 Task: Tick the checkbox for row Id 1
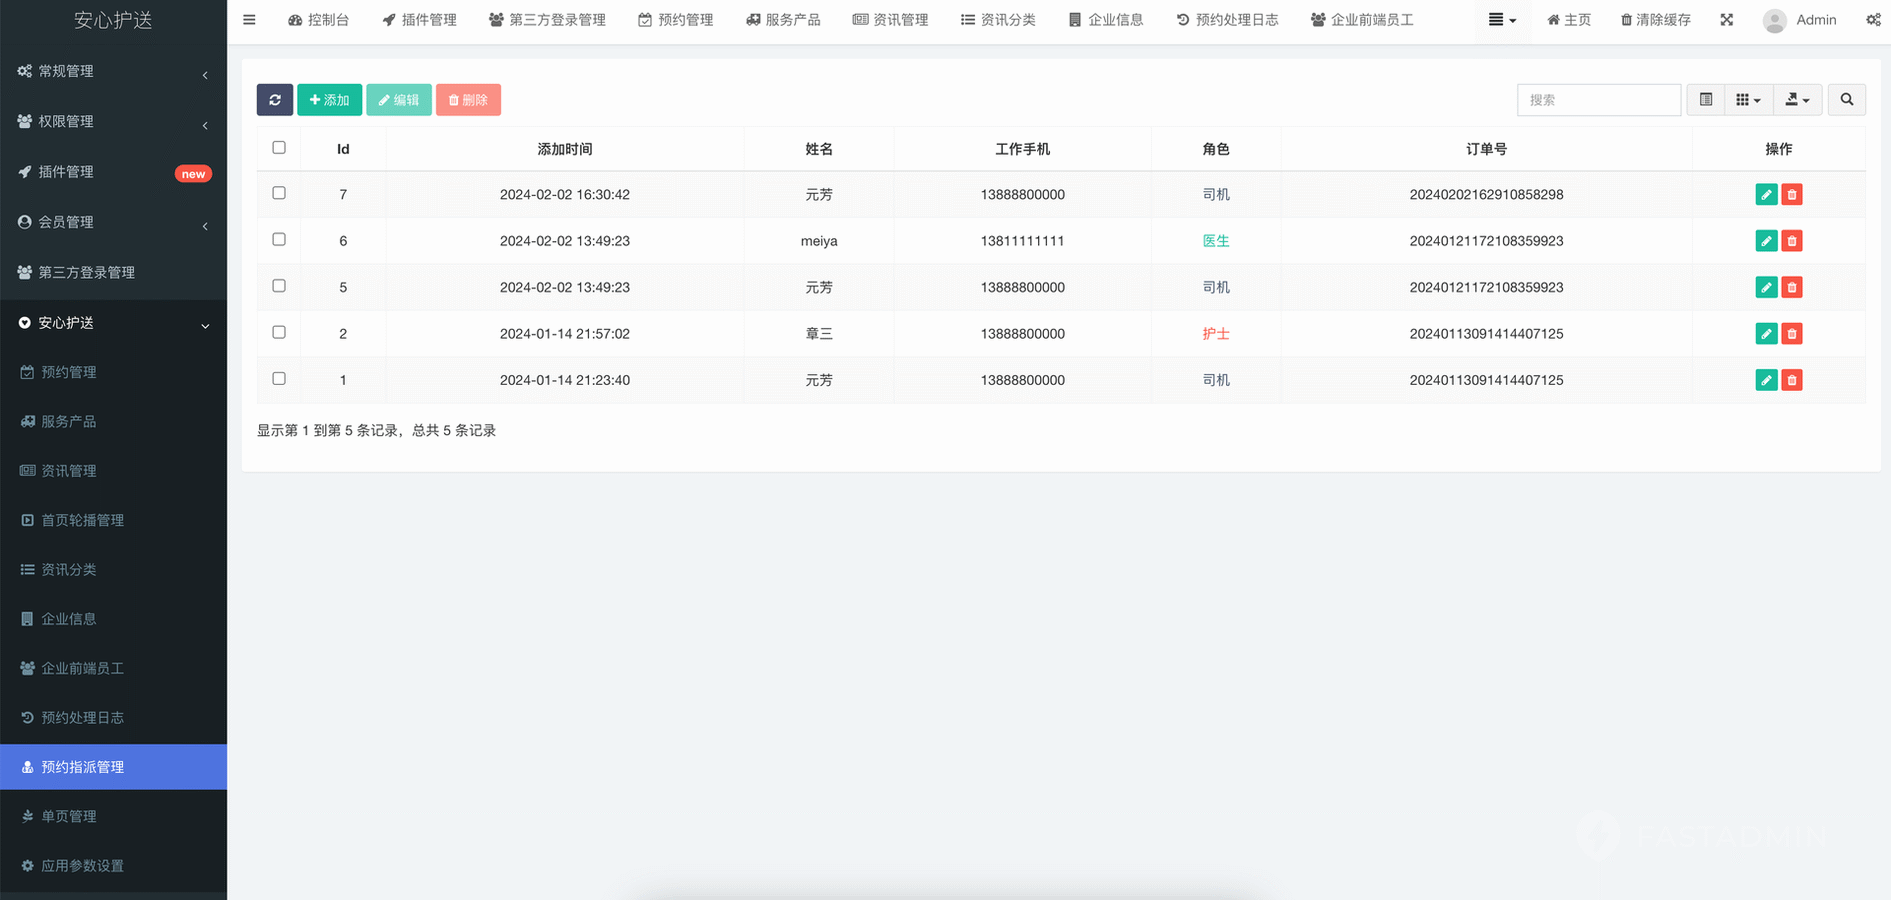pos(279,379)
